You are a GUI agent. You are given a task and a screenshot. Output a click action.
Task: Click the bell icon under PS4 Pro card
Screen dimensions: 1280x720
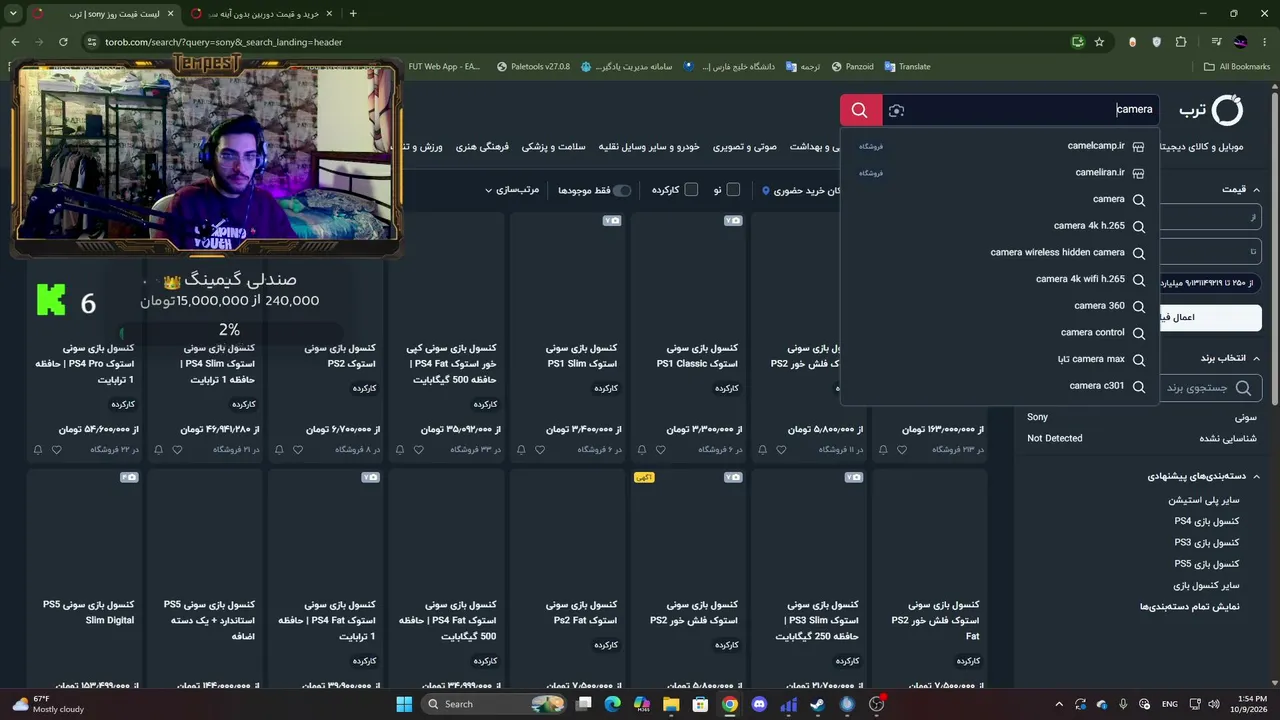(38, 450)
